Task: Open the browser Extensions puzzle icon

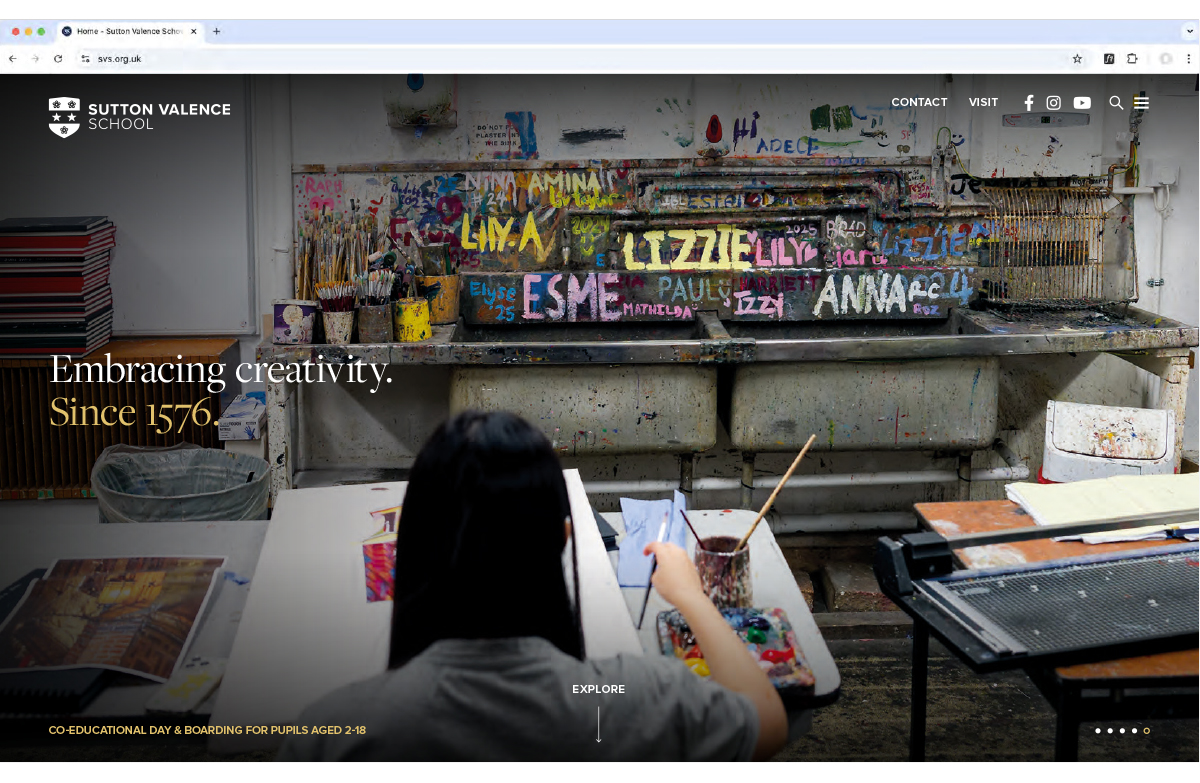Action: click(x=1132, y=59)
